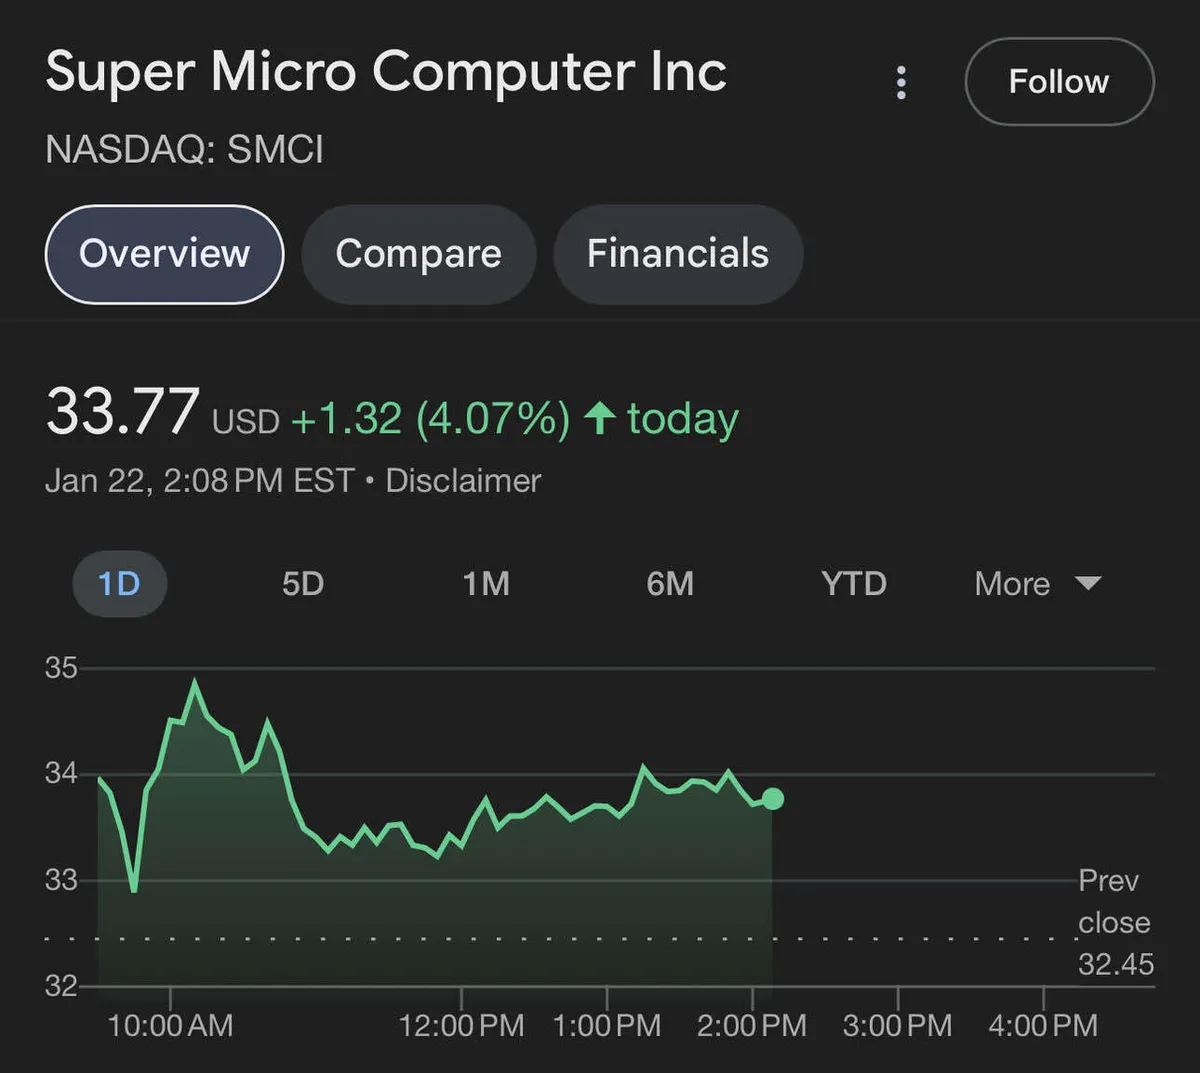Viewport: 1200px width, 1073px height.
Task: Select the 1D chart range
Action: (x=119, y=584)
